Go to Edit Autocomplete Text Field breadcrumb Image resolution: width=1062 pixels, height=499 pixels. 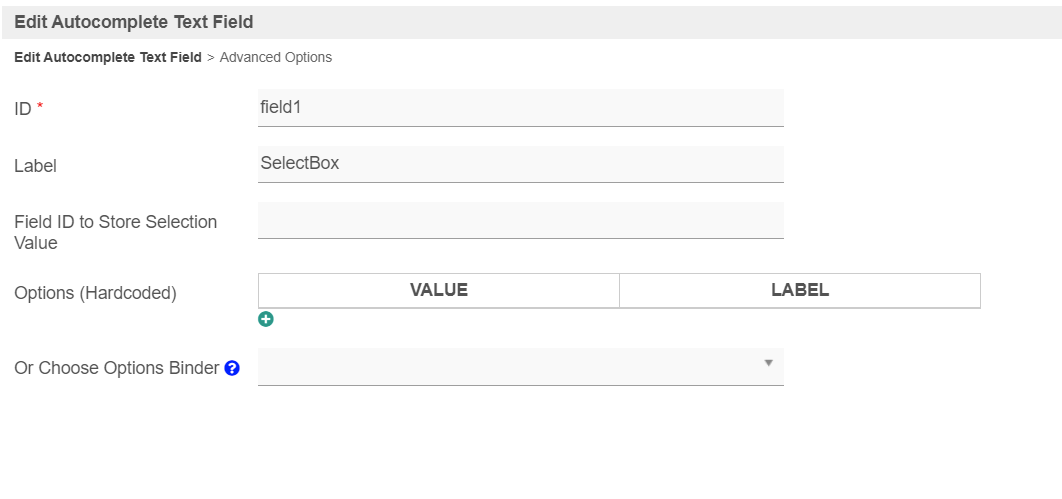[108, 57]
